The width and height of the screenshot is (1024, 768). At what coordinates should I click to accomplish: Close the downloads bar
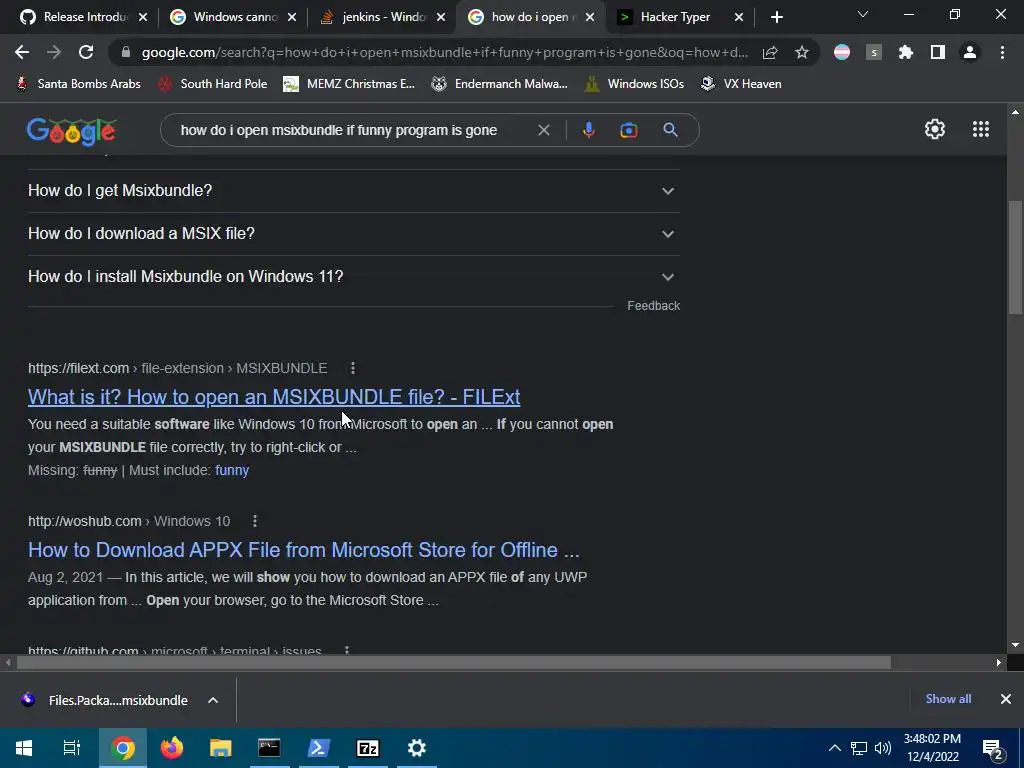click(x=1006, y=699)
